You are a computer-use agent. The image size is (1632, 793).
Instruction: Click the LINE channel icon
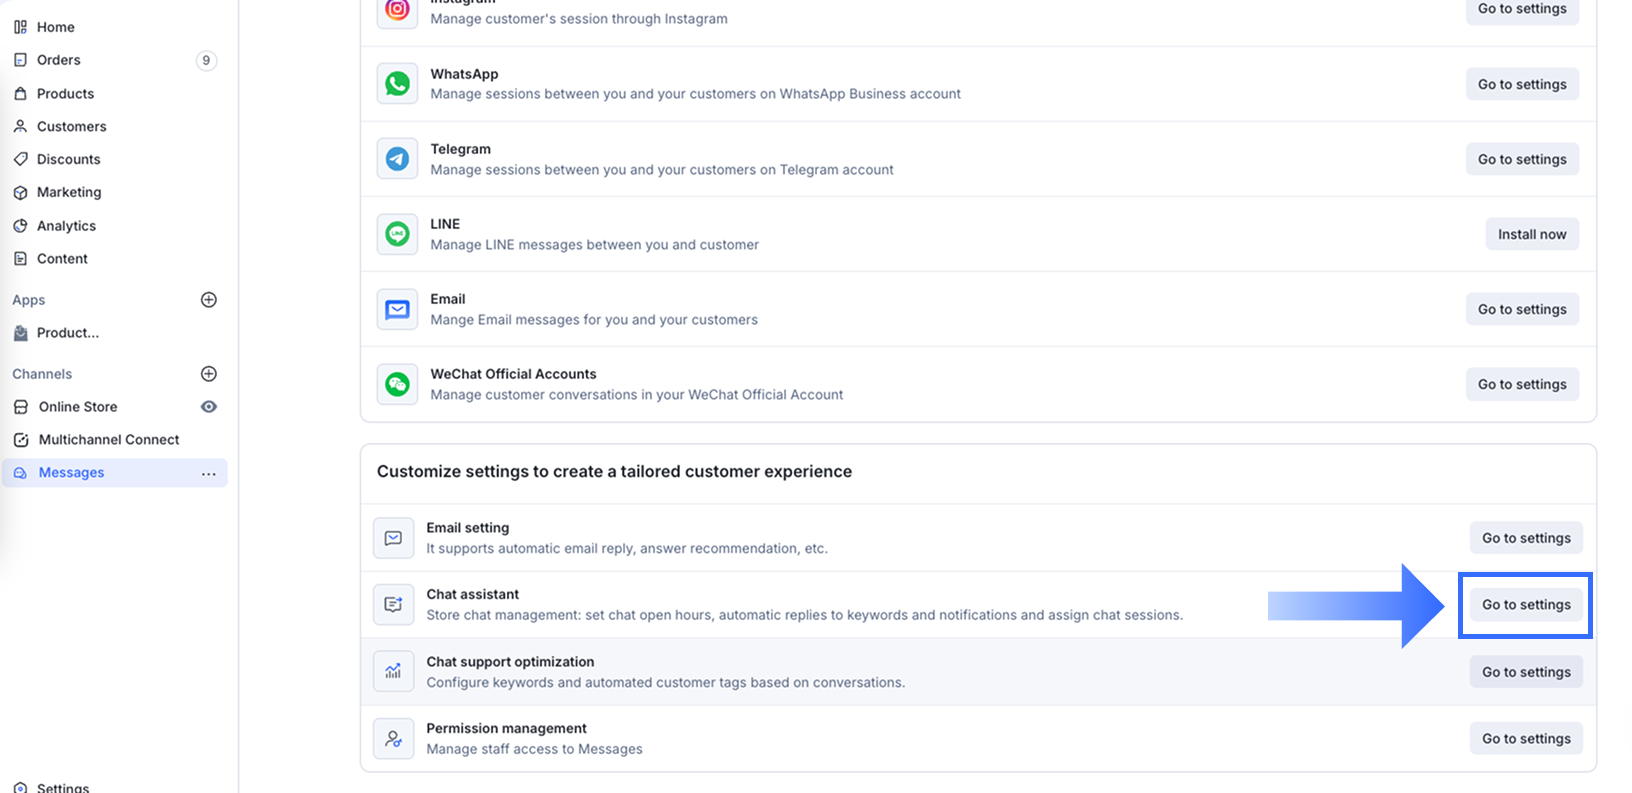coord(397,234)
